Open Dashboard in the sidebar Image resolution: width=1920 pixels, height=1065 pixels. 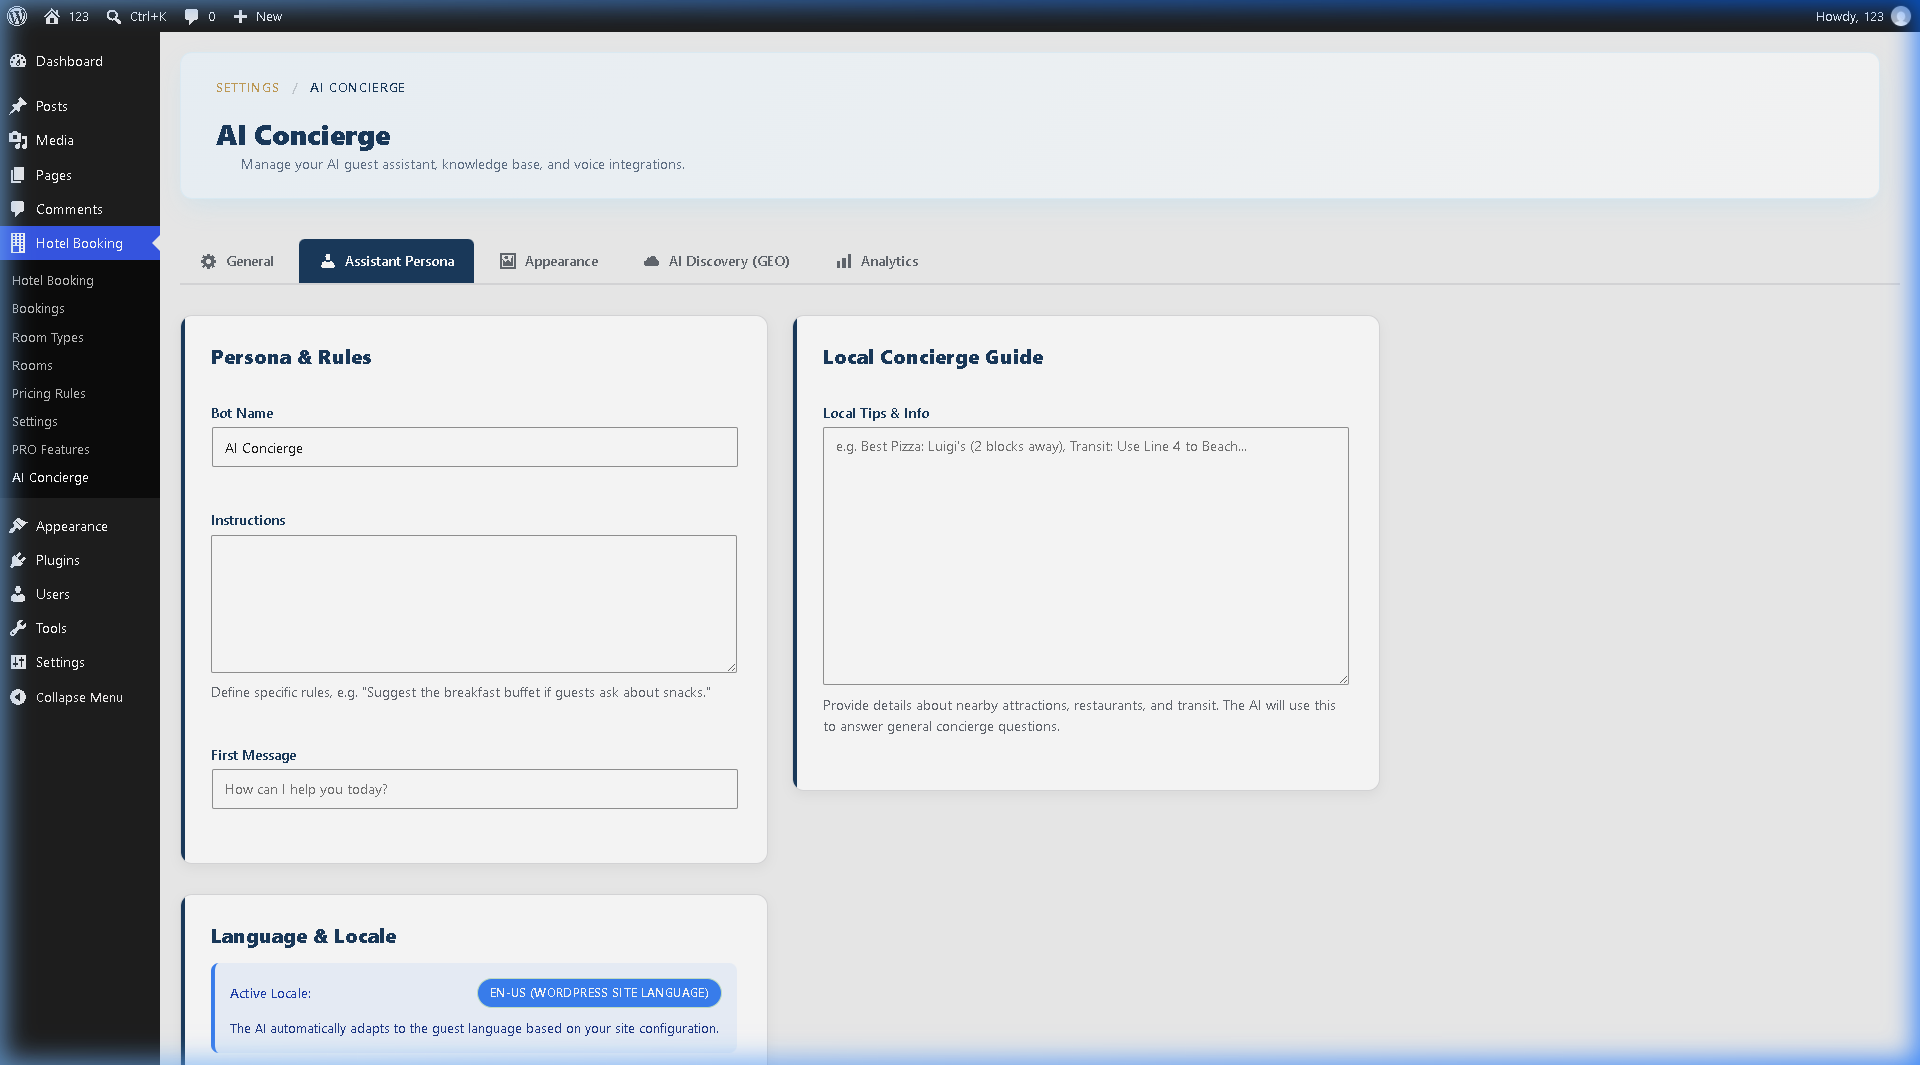[80, 61]
